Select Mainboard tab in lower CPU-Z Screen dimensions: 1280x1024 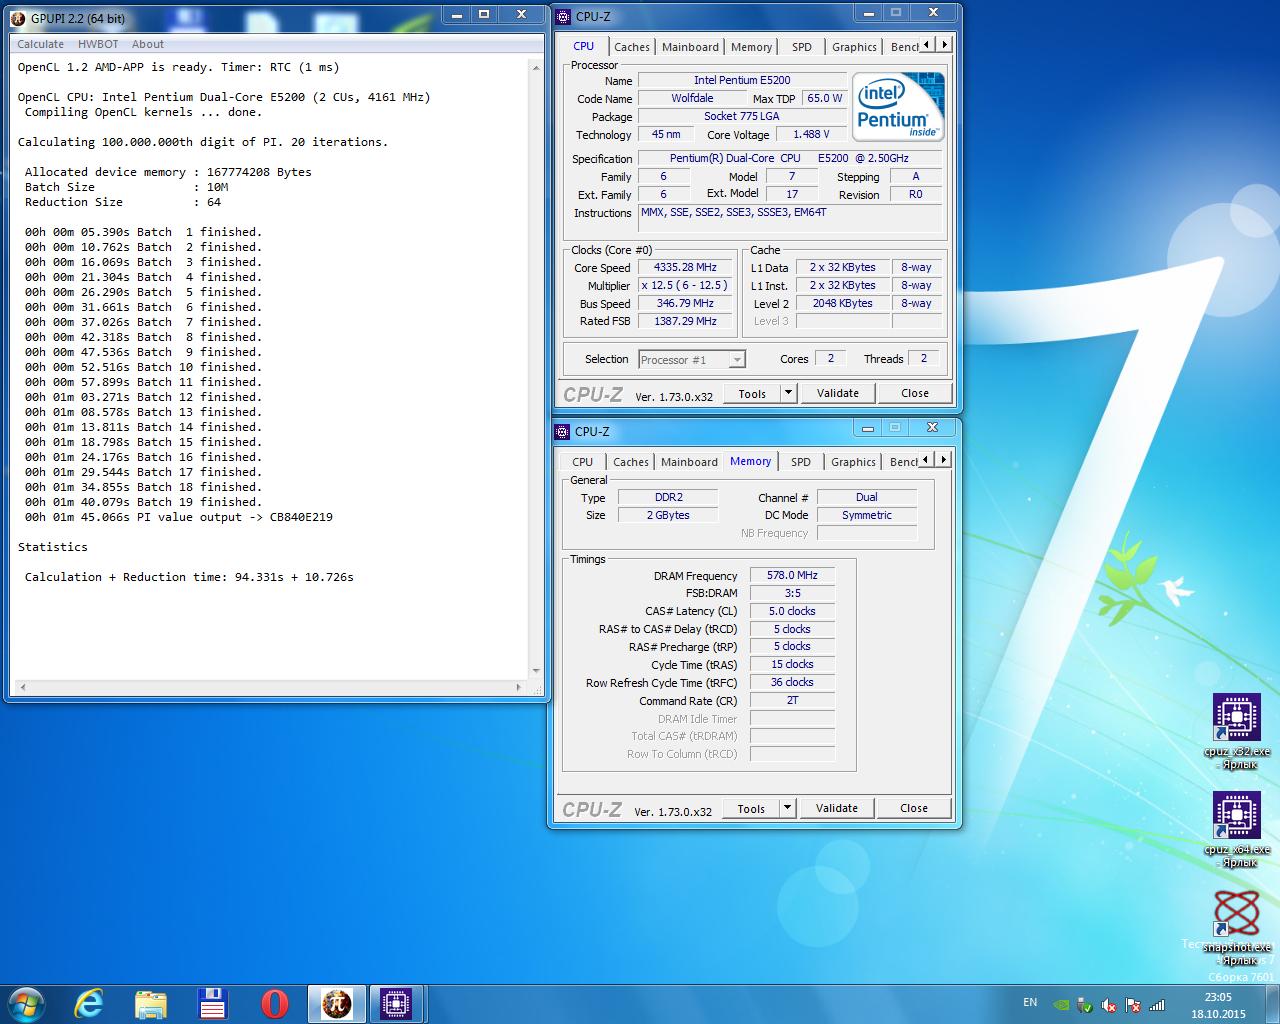tap(689, 462)
